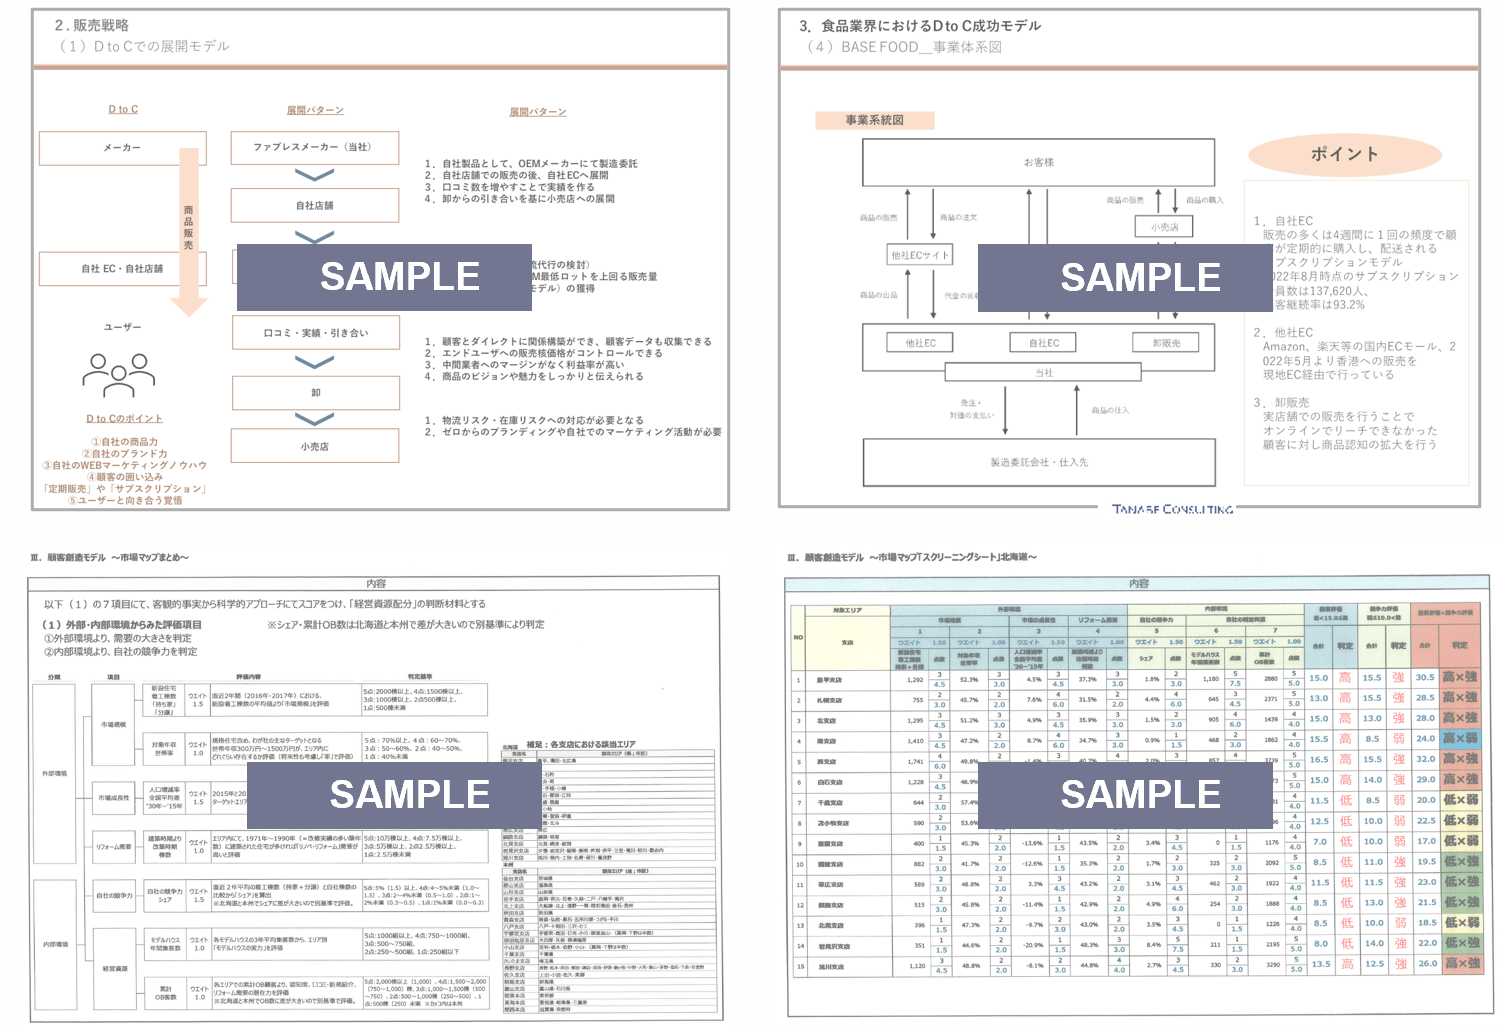Image resolution: width=1501 pixels, height=1027 pixels.
Task: Click the underlined 'D to C' heading
Action: tap(123, 109)
